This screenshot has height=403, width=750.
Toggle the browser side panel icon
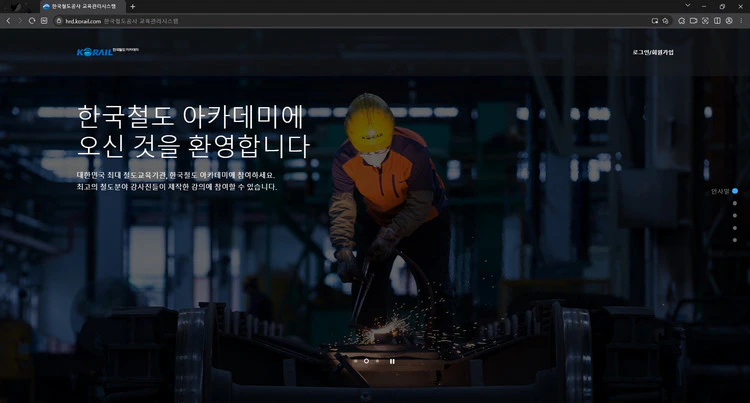click(x=717, y=21)
